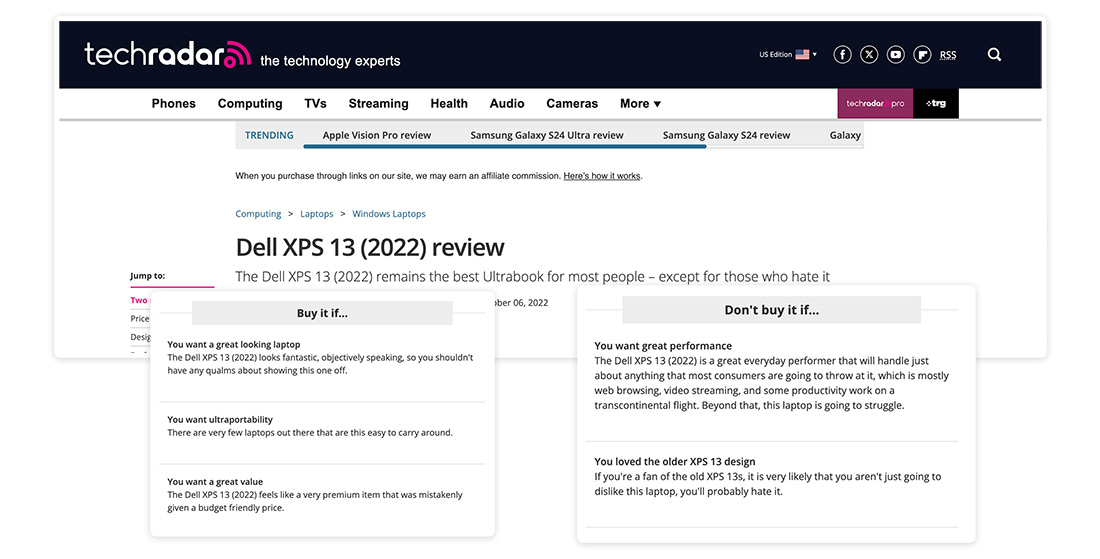Click the trending bar horizontal scrollbar
Image resolution: width=1100 pixels, height=559 pixels.
pyautogui.click(x=504, y=147)
